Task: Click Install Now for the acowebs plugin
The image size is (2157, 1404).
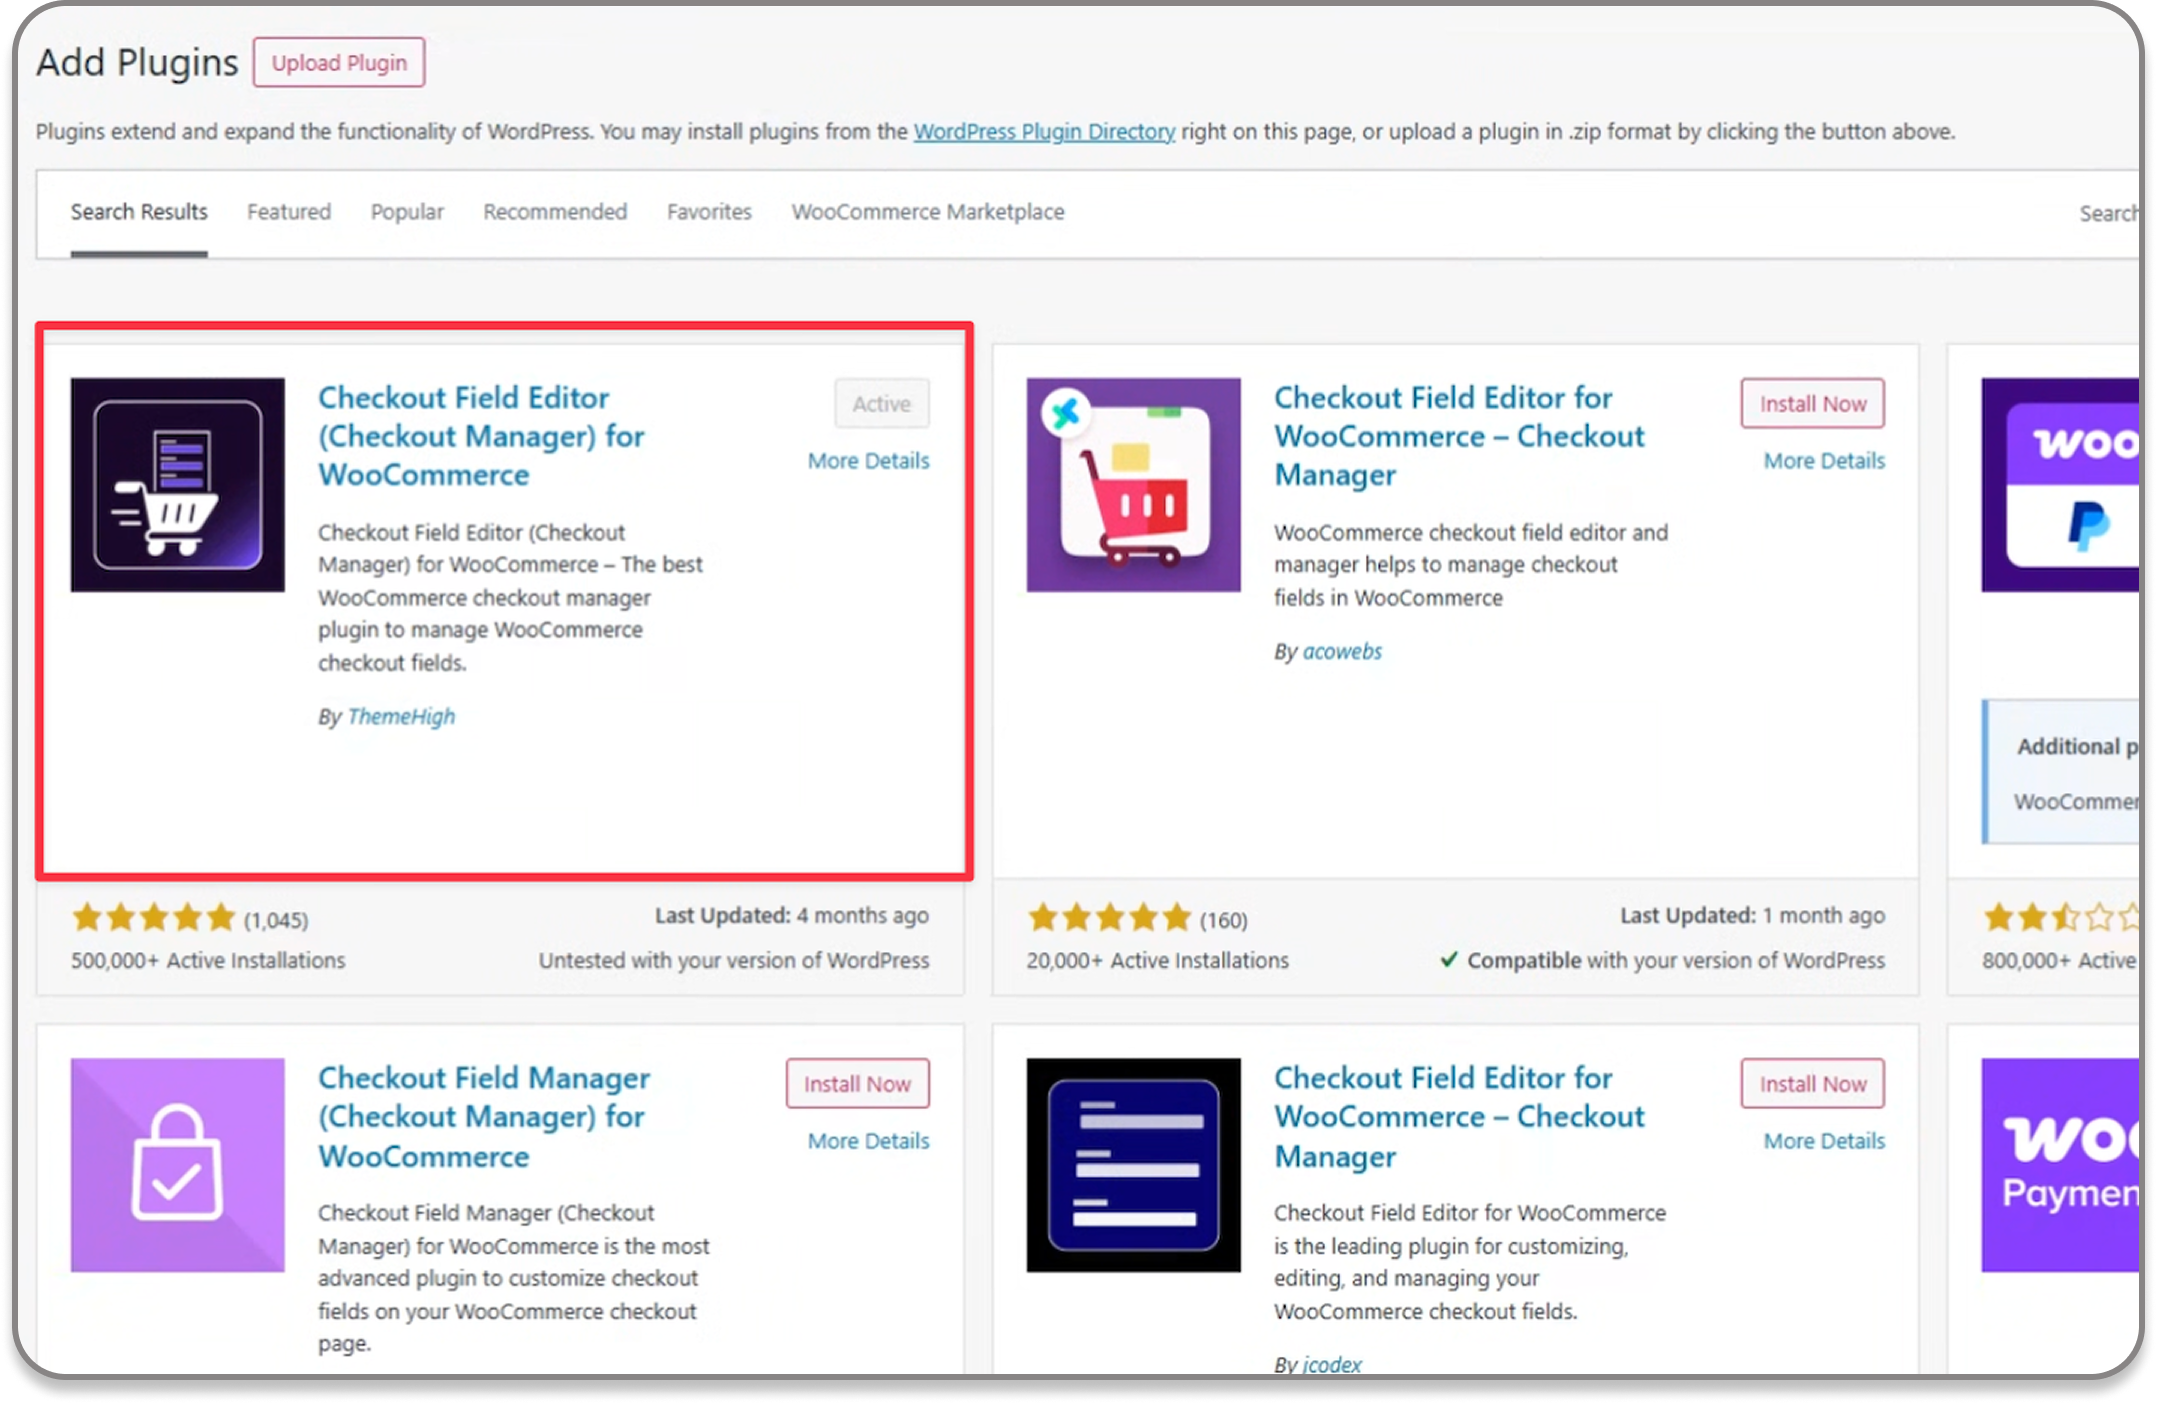Action: click(1812, 404)
